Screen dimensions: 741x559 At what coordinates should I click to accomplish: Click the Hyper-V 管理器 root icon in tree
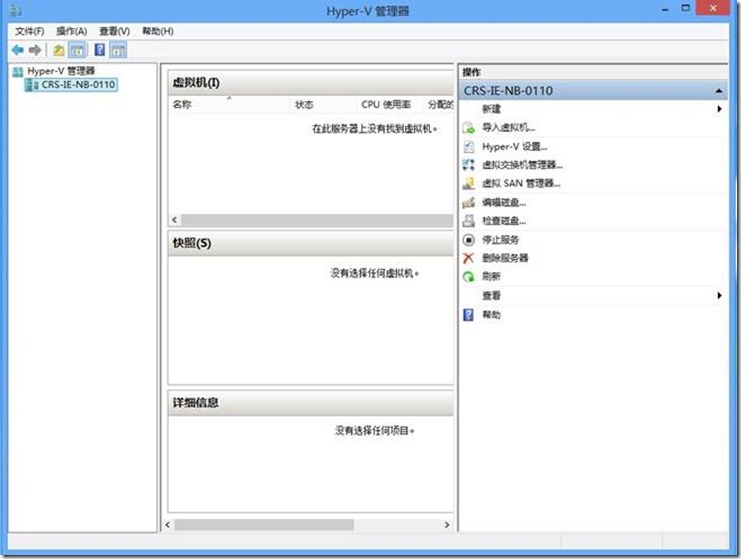pyautogui.click(x=18, y=72)
